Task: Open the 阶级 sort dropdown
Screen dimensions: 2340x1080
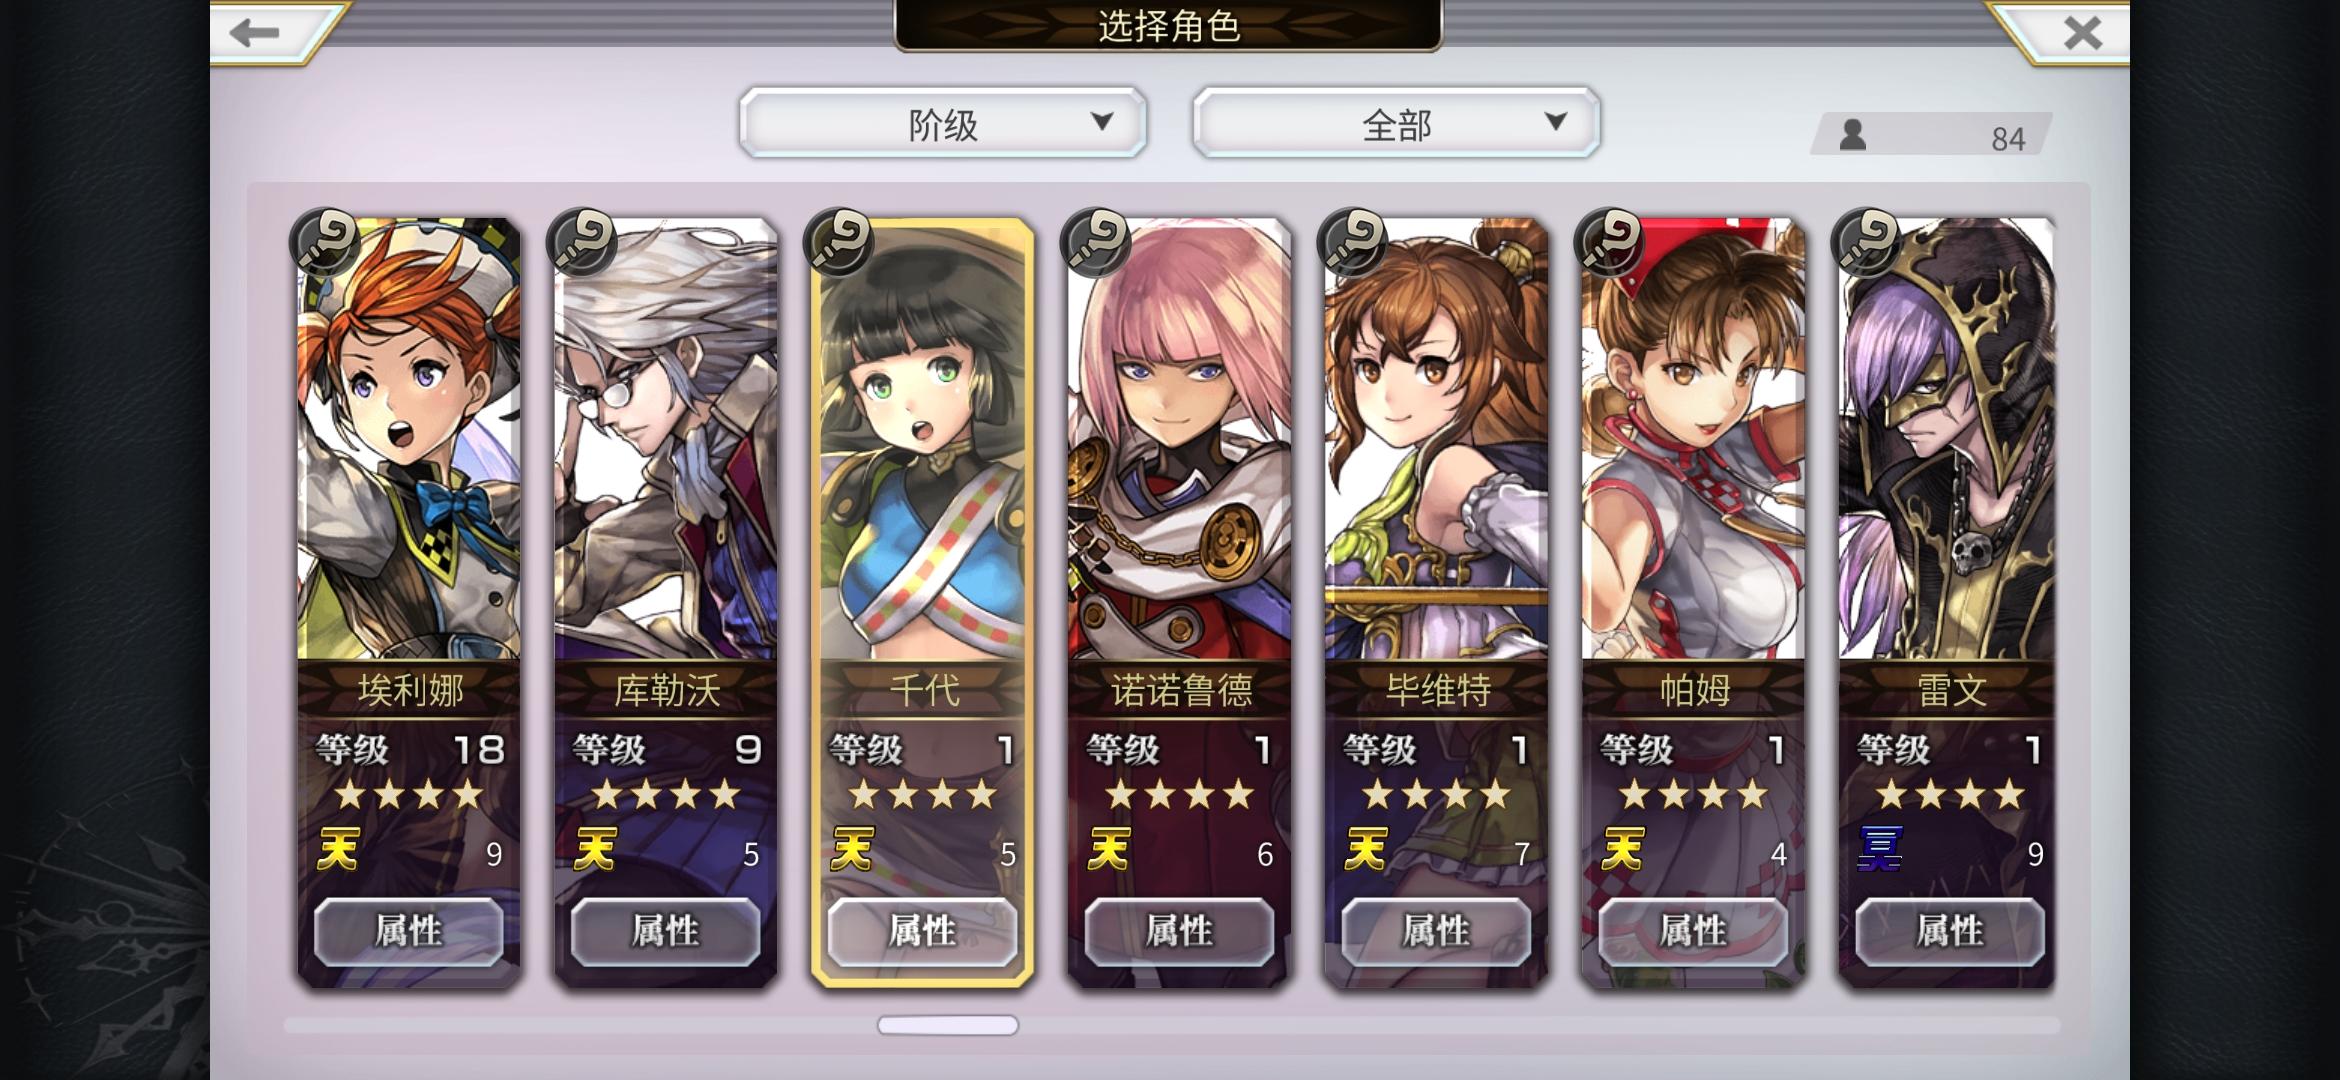Action: click(943, 123)
